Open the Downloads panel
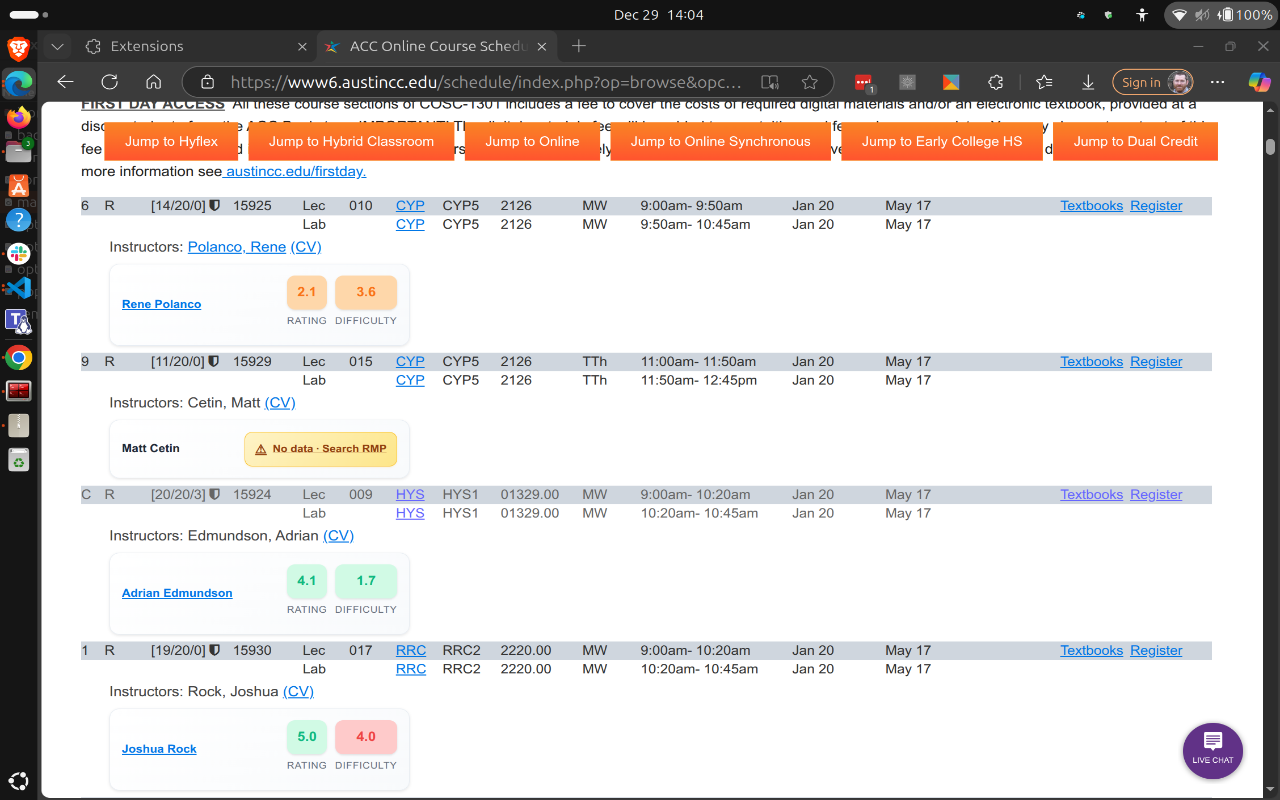The image size is (1280, 800). [1088, 82]
